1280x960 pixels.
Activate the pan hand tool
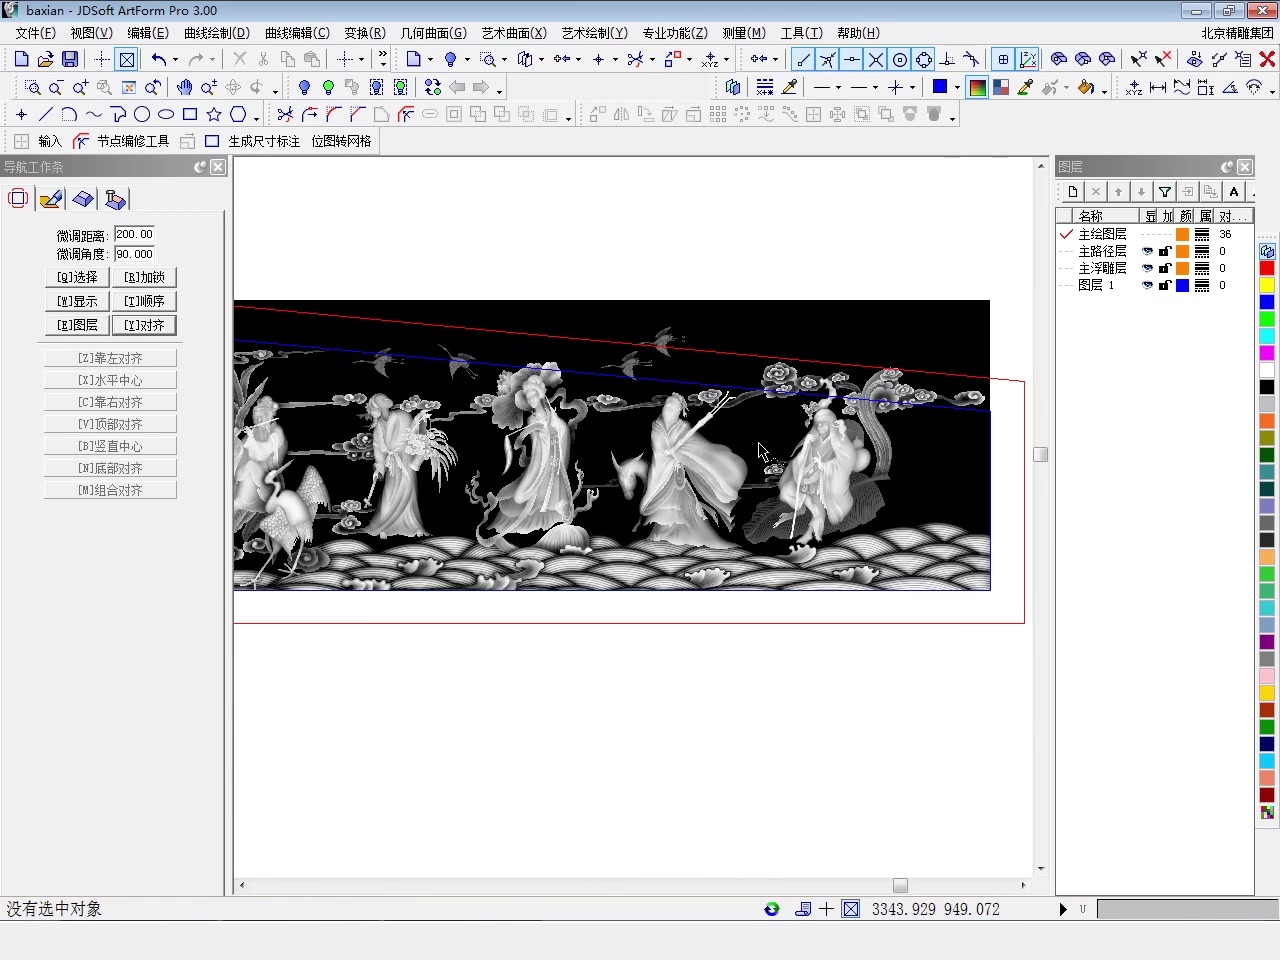184,87
